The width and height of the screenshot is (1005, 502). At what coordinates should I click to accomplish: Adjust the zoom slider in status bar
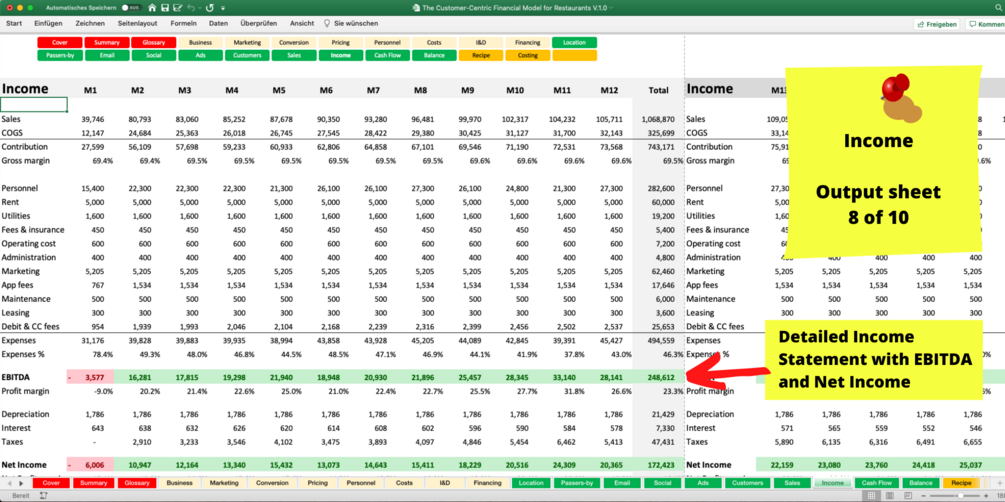(x=959, y=496)
